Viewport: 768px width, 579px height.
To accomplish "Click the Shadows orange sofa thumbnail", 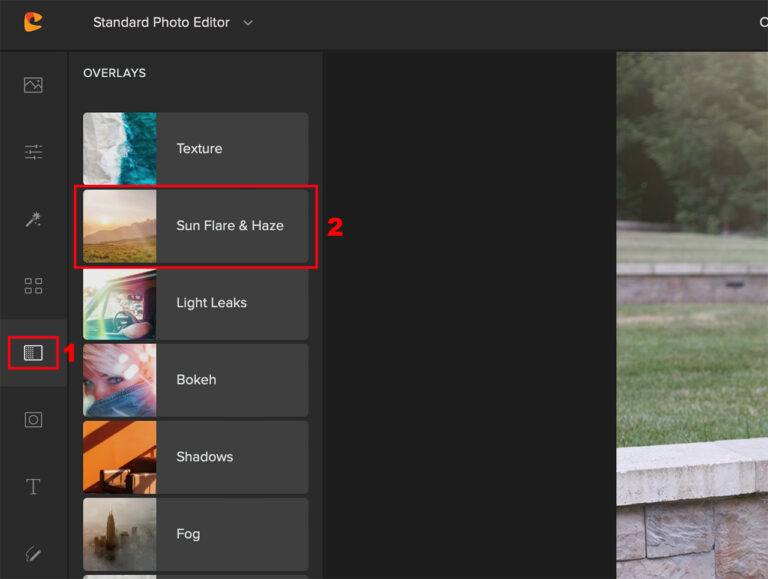I will 120,457.
